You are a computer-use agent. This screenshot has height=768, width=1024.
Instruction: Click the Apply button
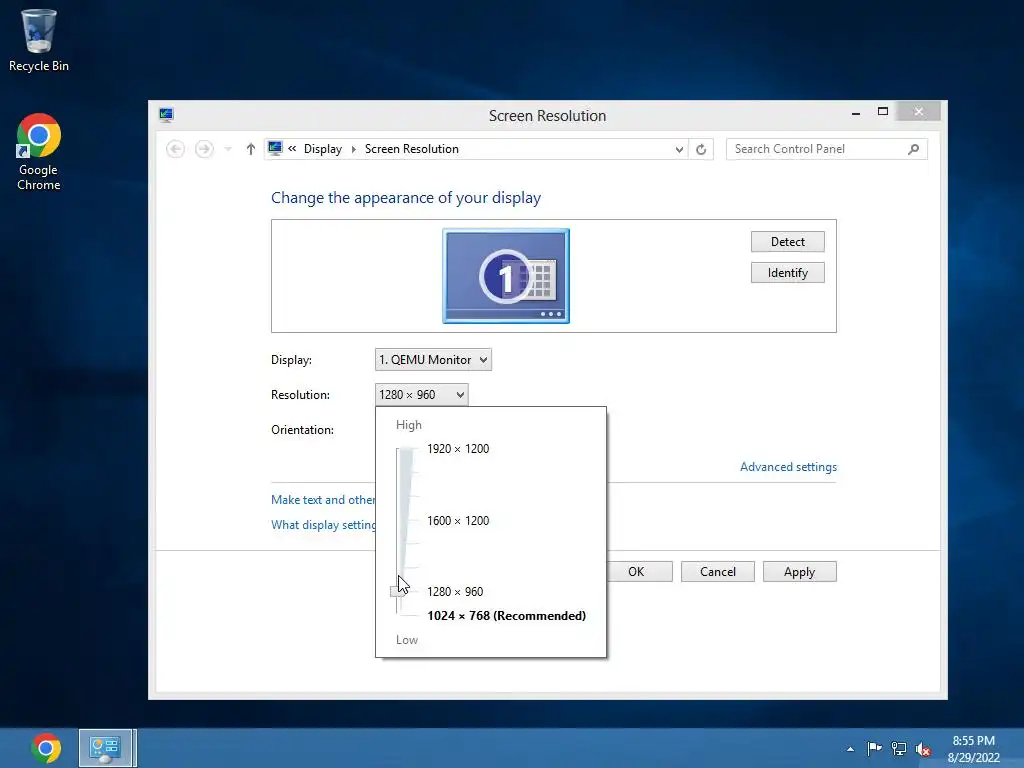coord(799,572)
